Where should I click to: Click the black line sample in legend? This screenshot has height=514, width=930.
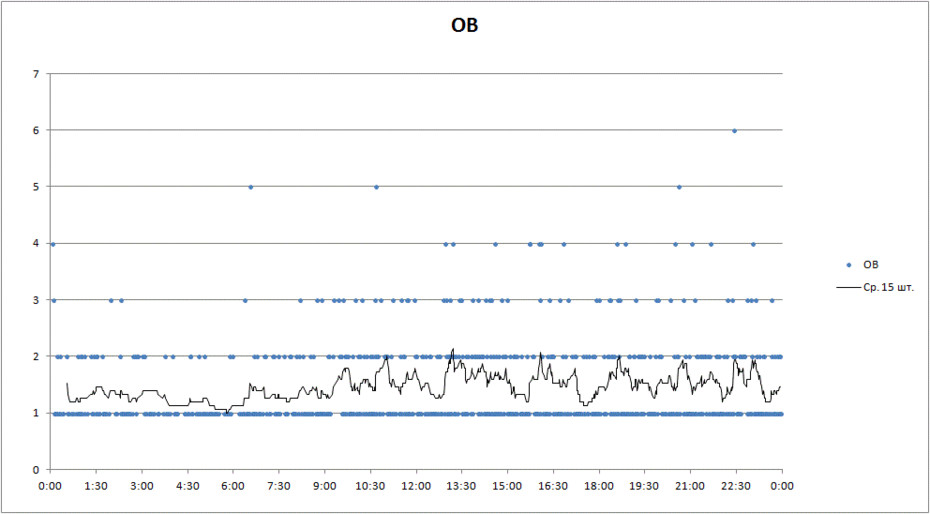click(849, 288)
